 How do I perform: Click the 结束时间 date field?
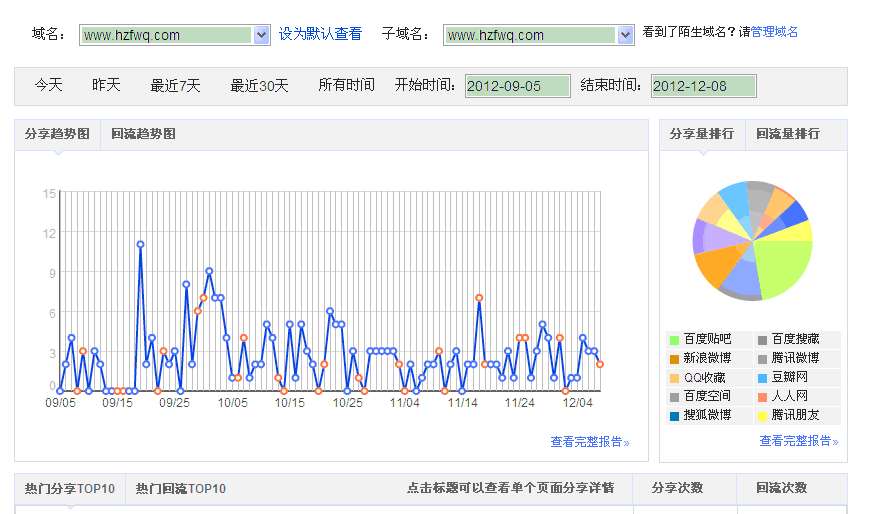[x=703, y=86]
